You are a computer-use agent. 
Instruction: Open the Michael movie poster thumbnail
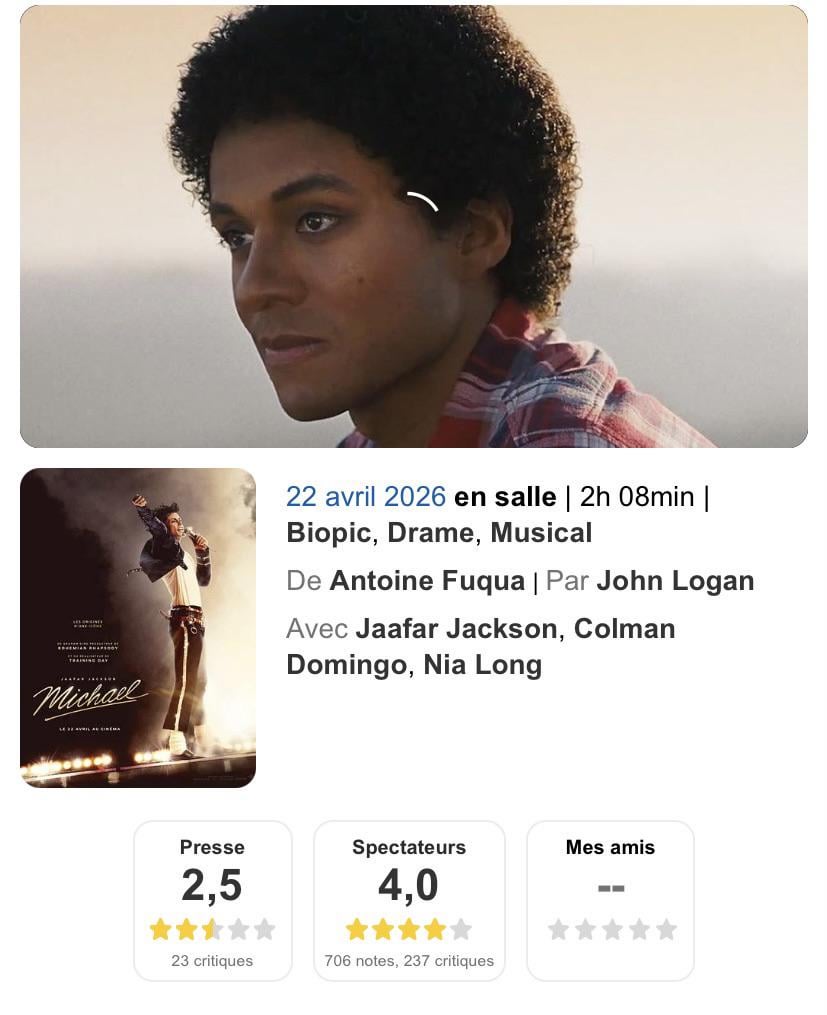coord(138,627)
